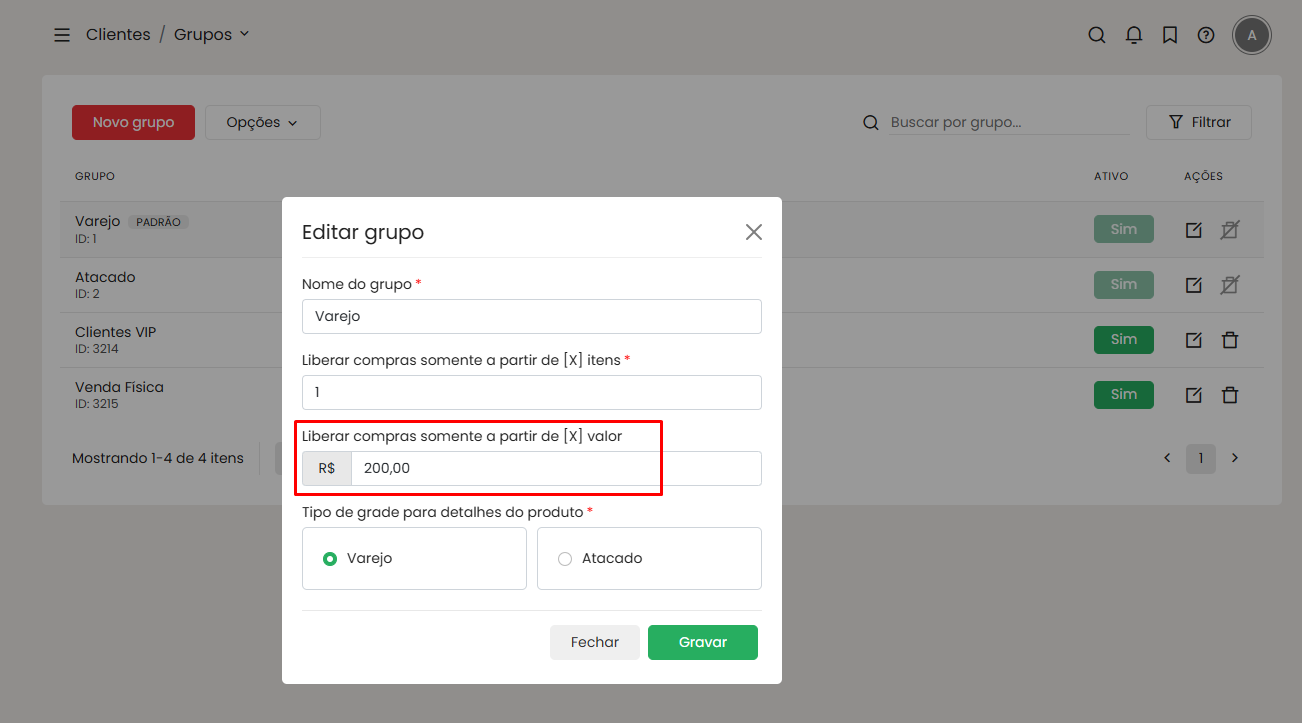The width and height of the screenshot is (1302, 723).
Task: Open the help question mark icon
Action: 1206,35
